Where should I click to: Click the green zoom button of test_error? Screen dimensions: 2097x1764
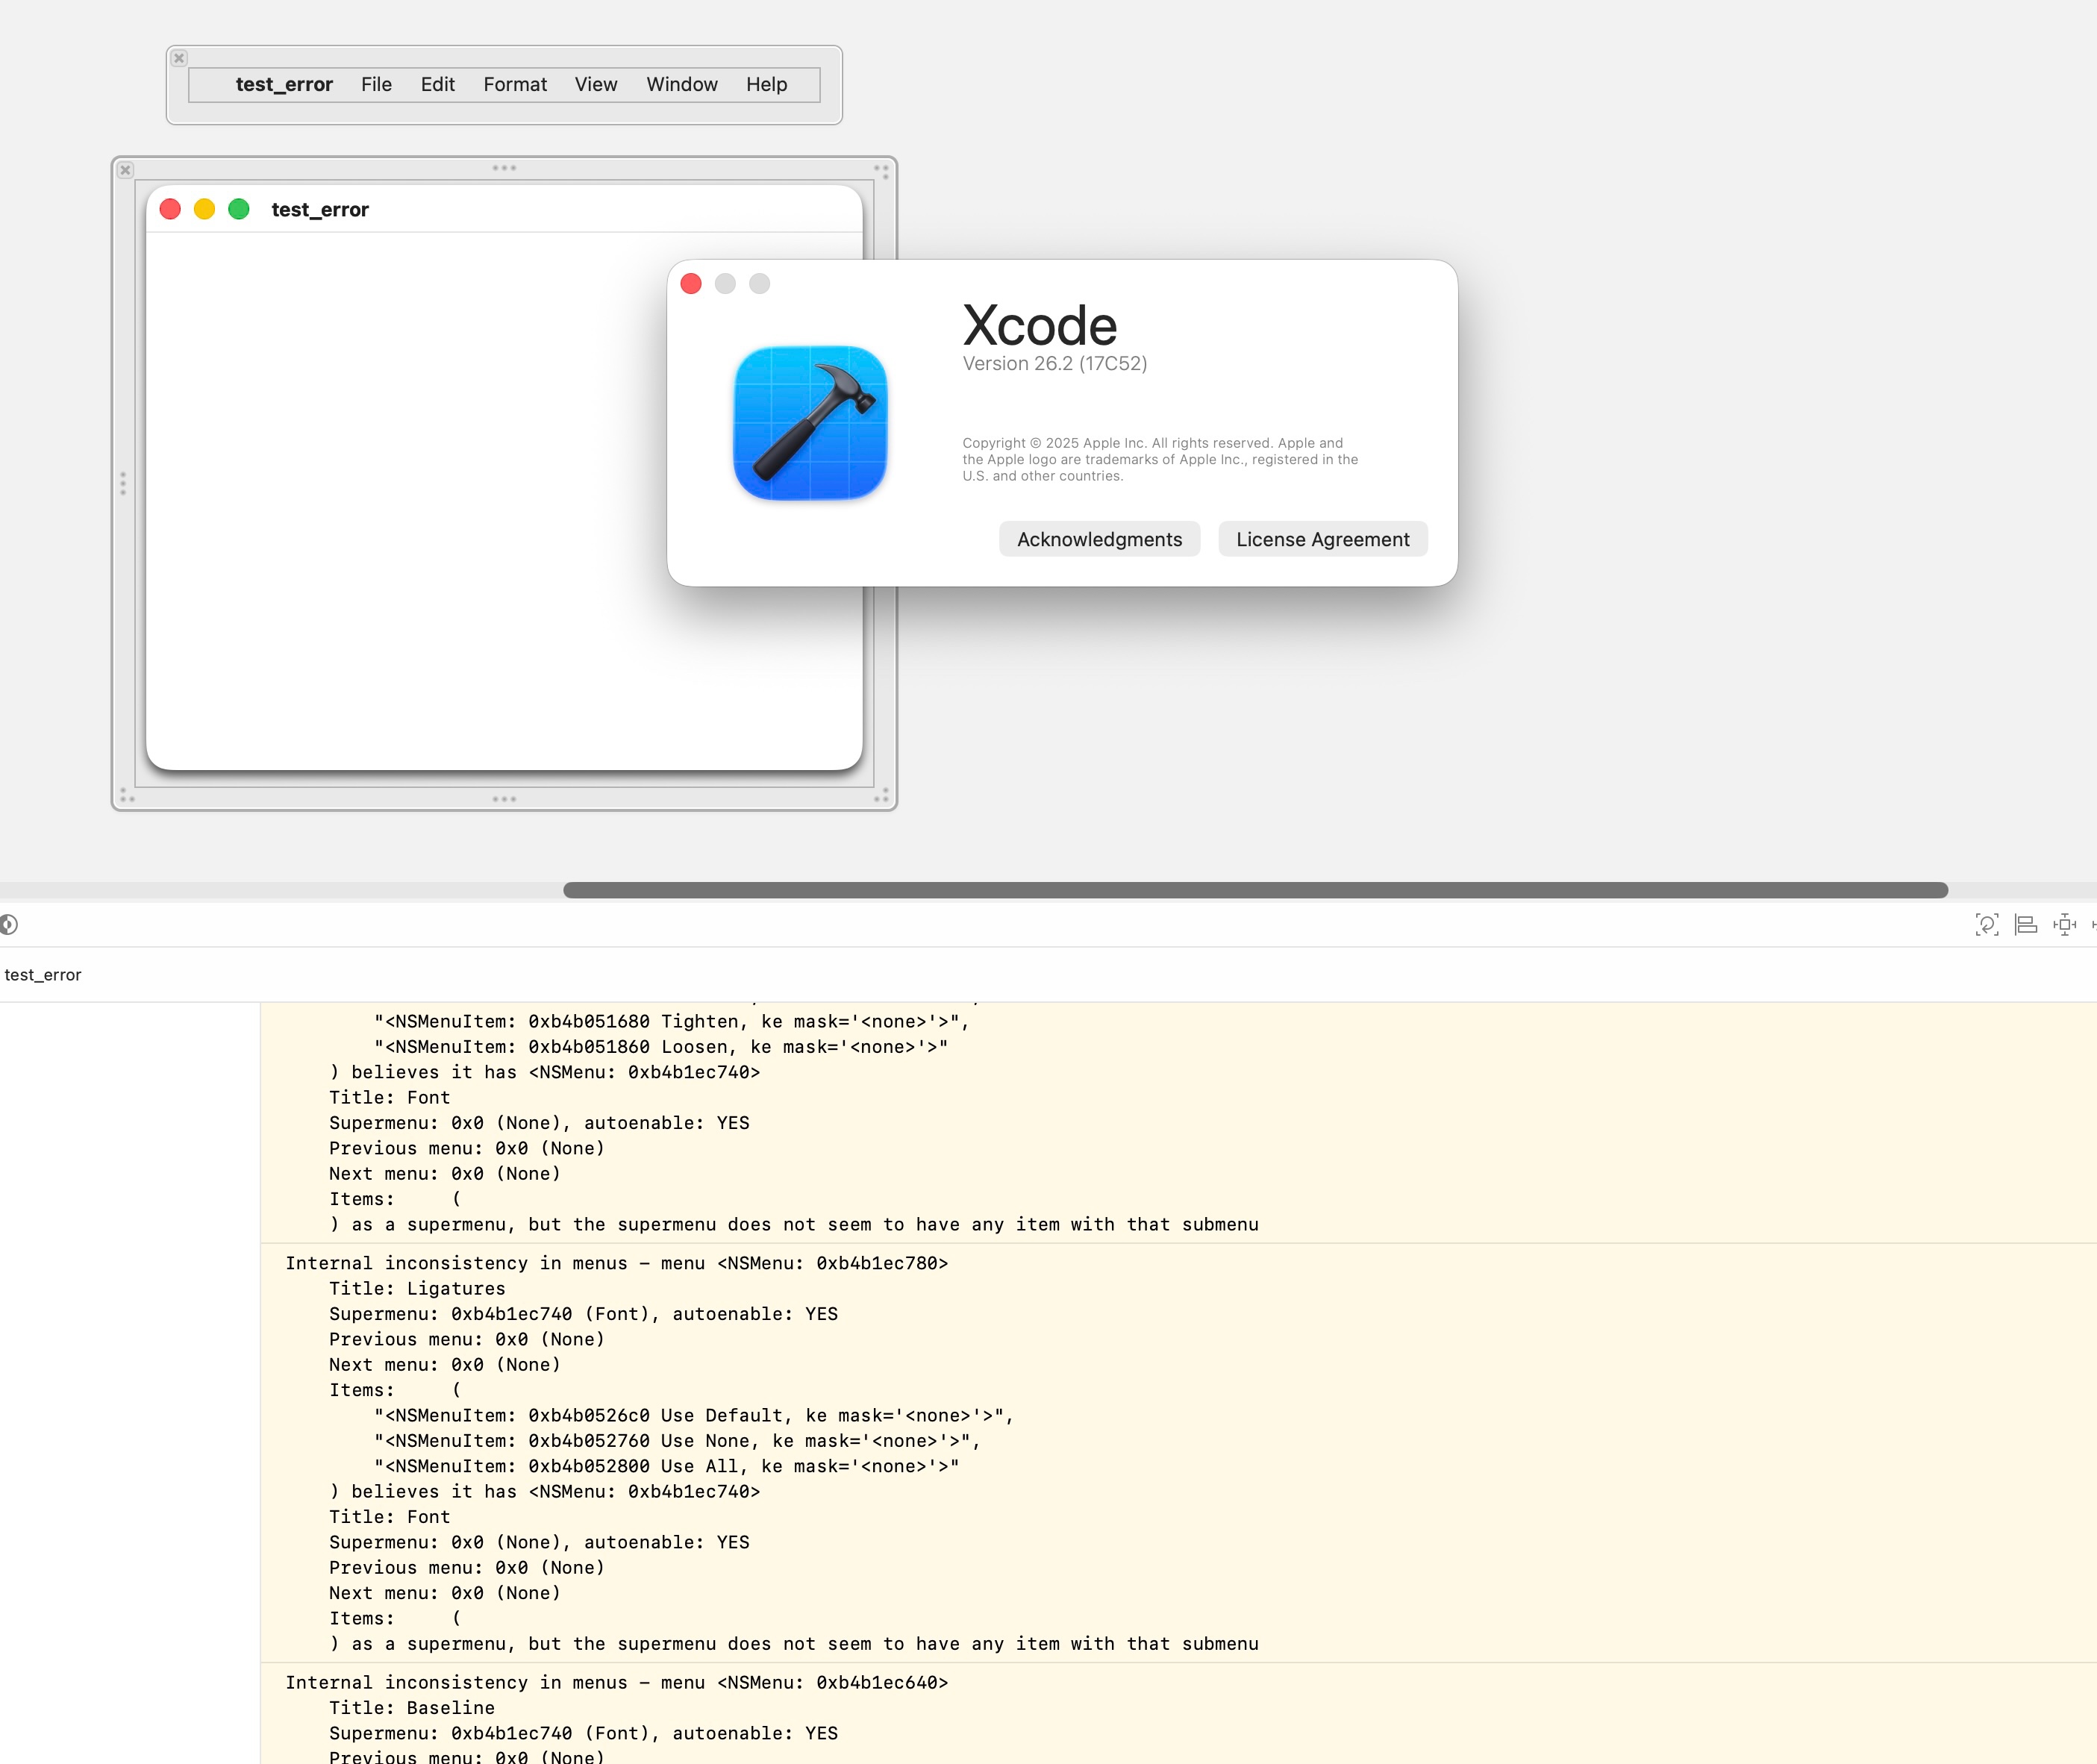(238, 209)
